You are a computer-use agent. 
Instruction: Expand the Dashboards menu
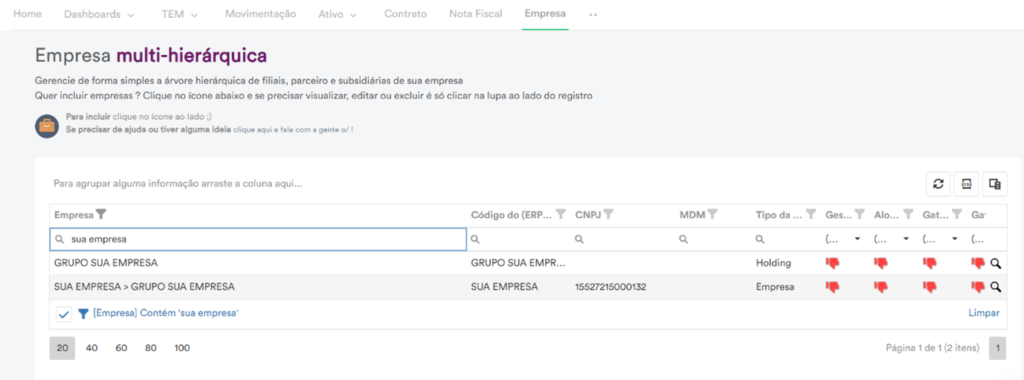[x=99, y=14]
